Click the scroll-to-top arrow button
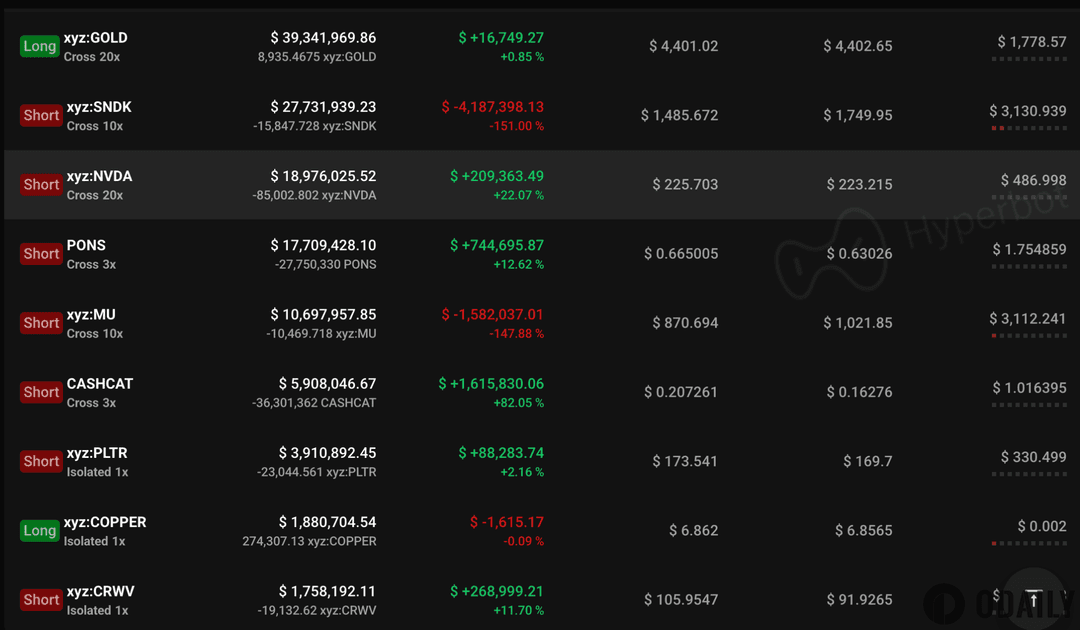The width and height of the screenshot is (1080, 630). 1033,600
